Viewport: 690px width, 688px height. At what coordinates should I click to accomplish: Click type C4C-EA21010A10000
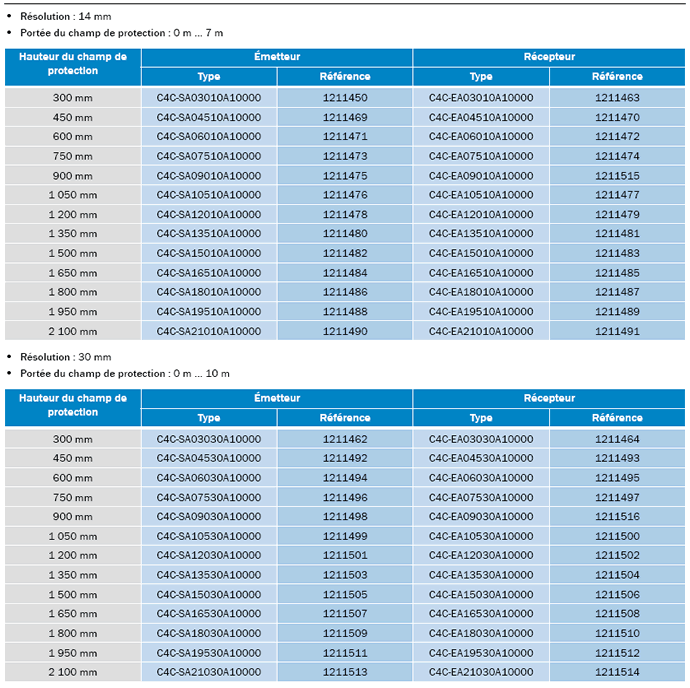[481, 331]
